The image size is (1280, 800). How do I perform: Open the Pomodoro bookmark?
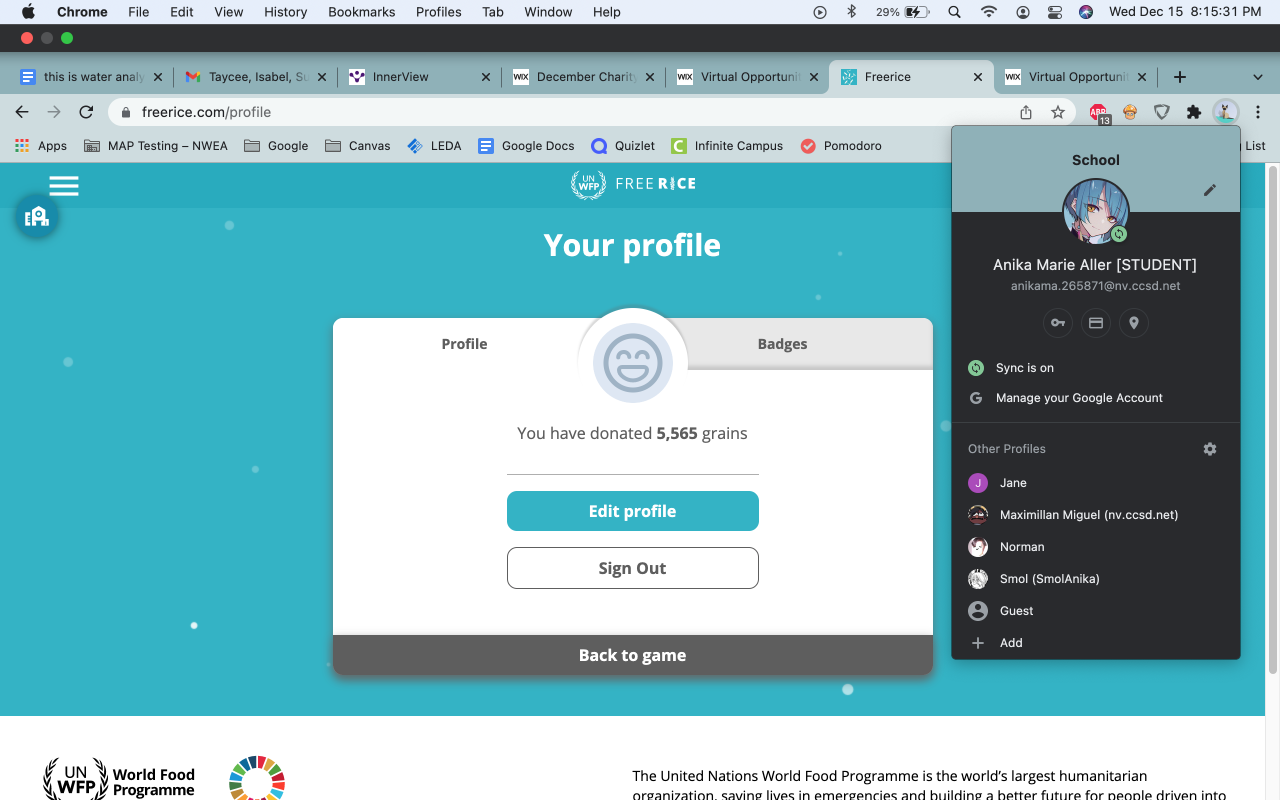coord(841,146)
